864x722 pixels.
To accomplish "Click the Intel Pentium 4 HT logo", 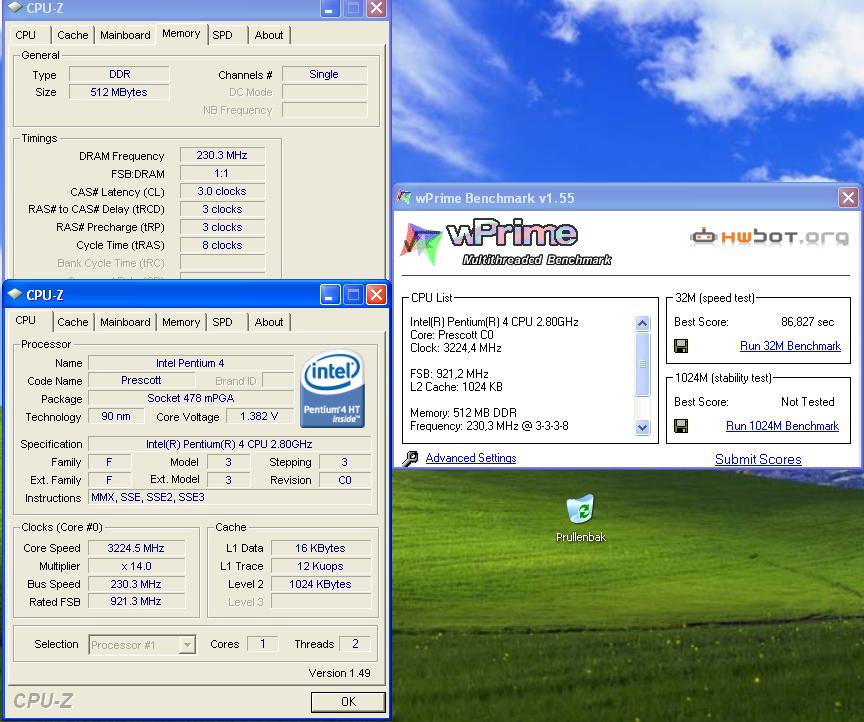I will click(332, 389).
